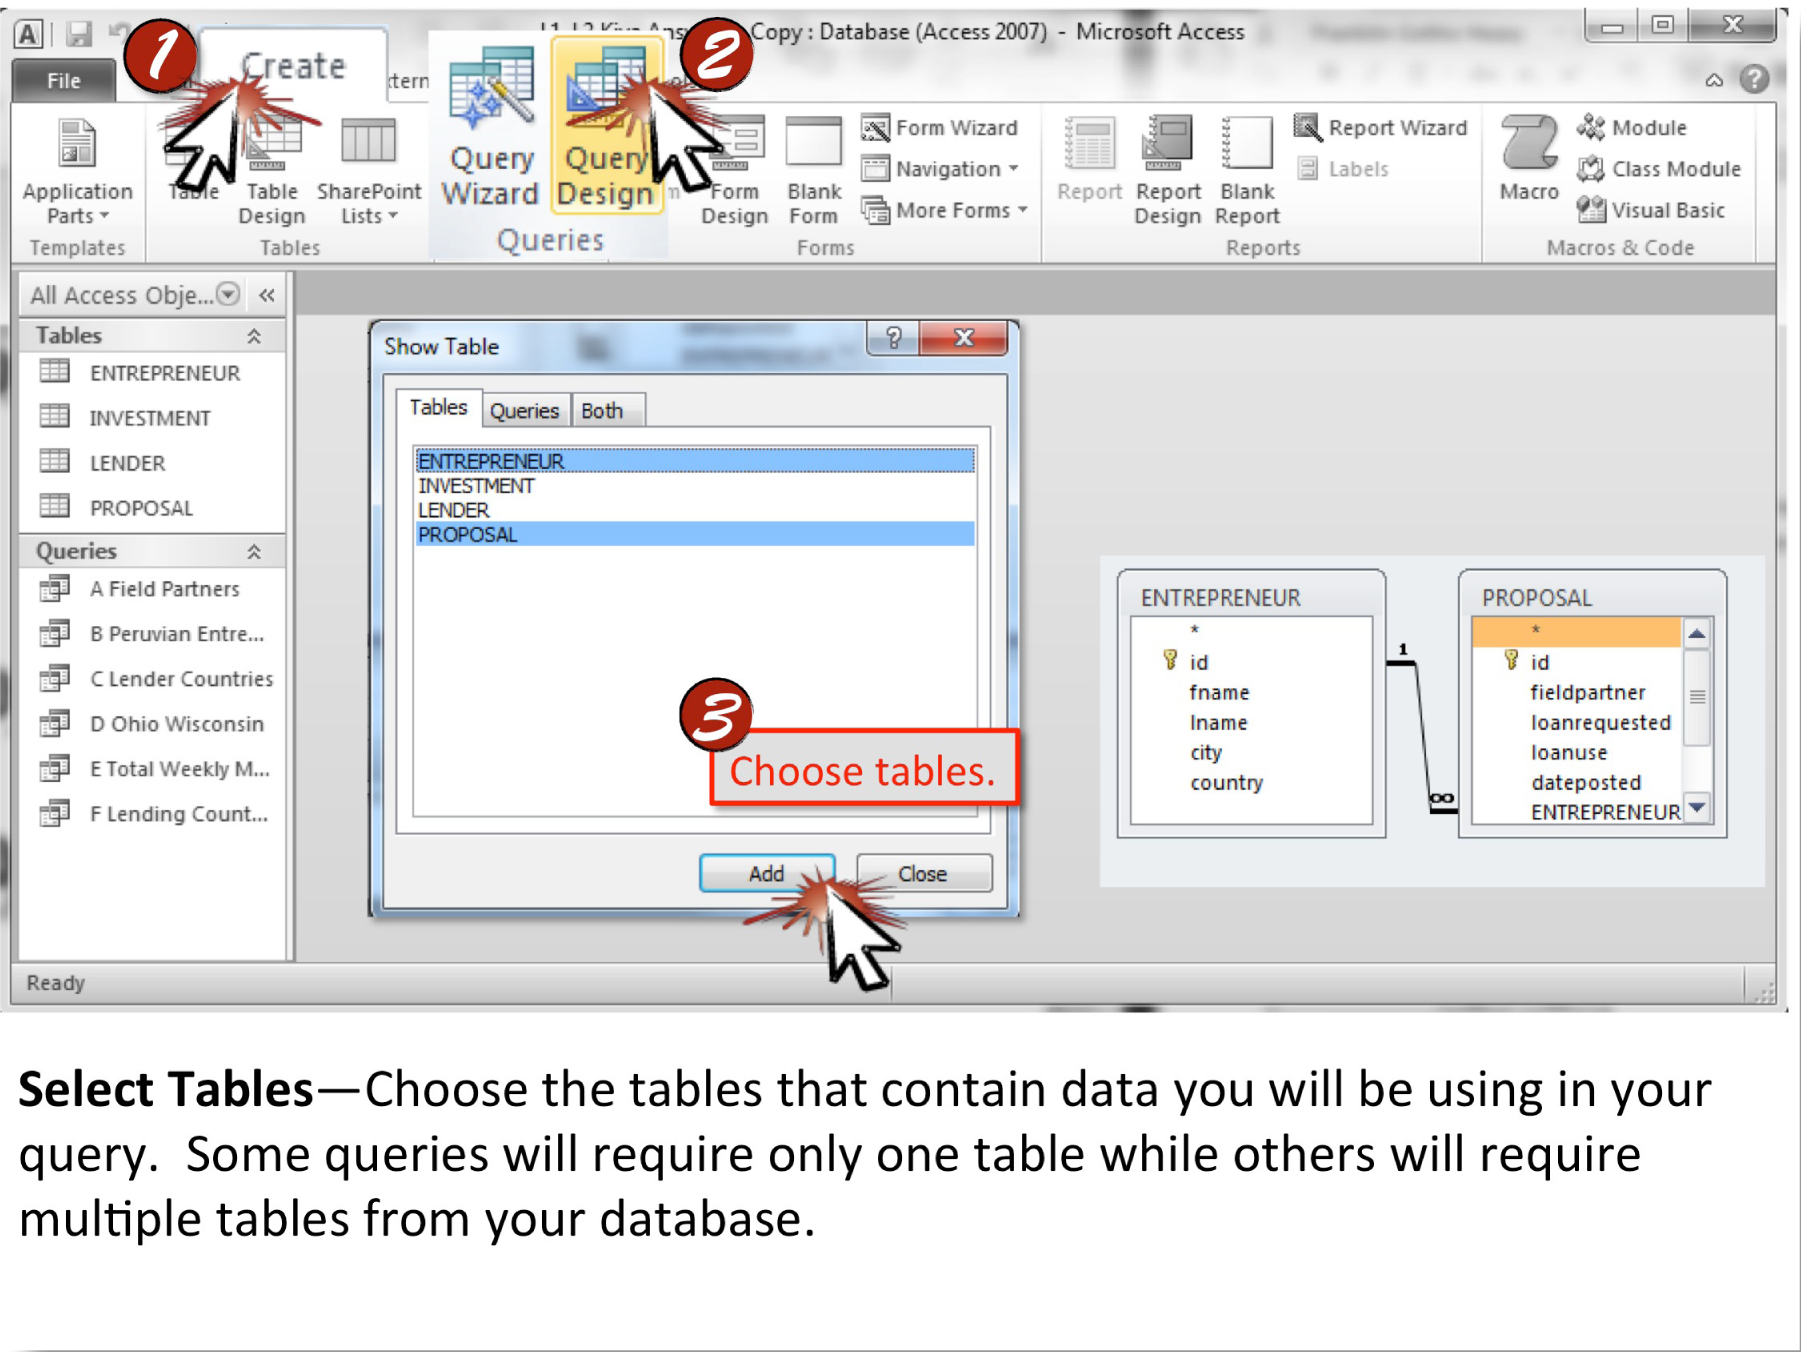The image size is (1801, 1352).
Task: Collapse the Tables group
Action: 254,336
